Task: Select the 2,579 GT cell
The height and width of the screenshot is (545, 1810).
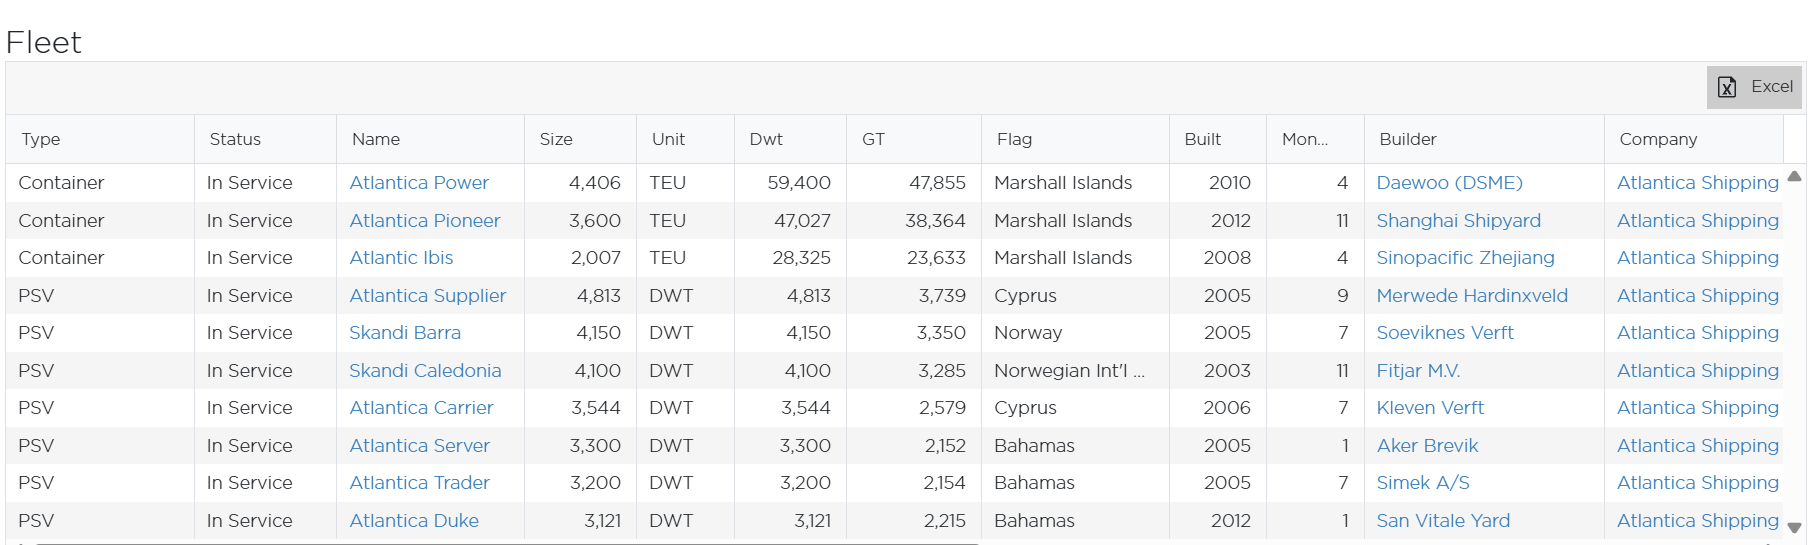Action: coord(914,408)
